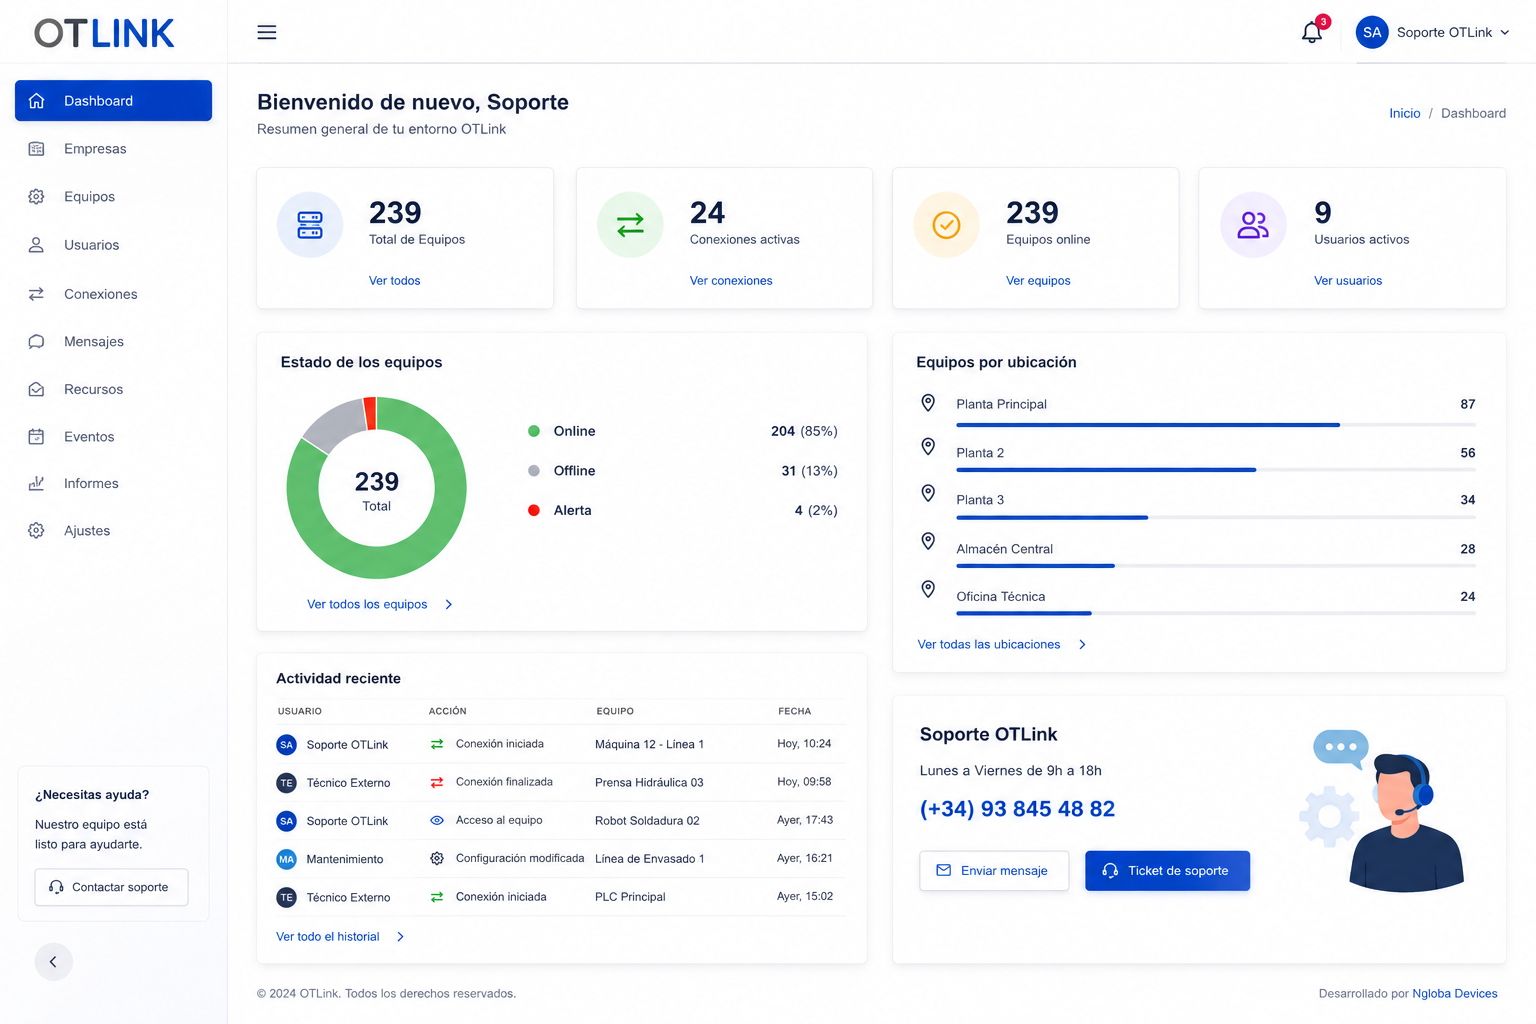Image resolution: width=1536 pixels, height=1024 pixels.
Task: Click the Ticket de soporte button
Action: point(1167,871)
